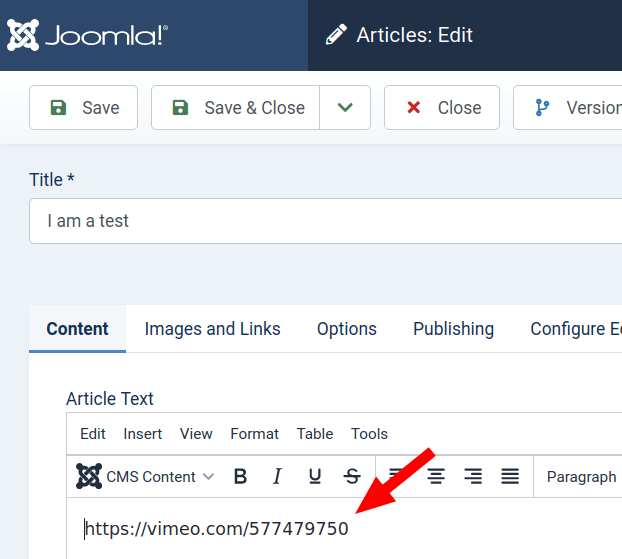Viewport: 622px width, 559px height.
Task: Click the Save button
Action: click(x=84, y=108)
